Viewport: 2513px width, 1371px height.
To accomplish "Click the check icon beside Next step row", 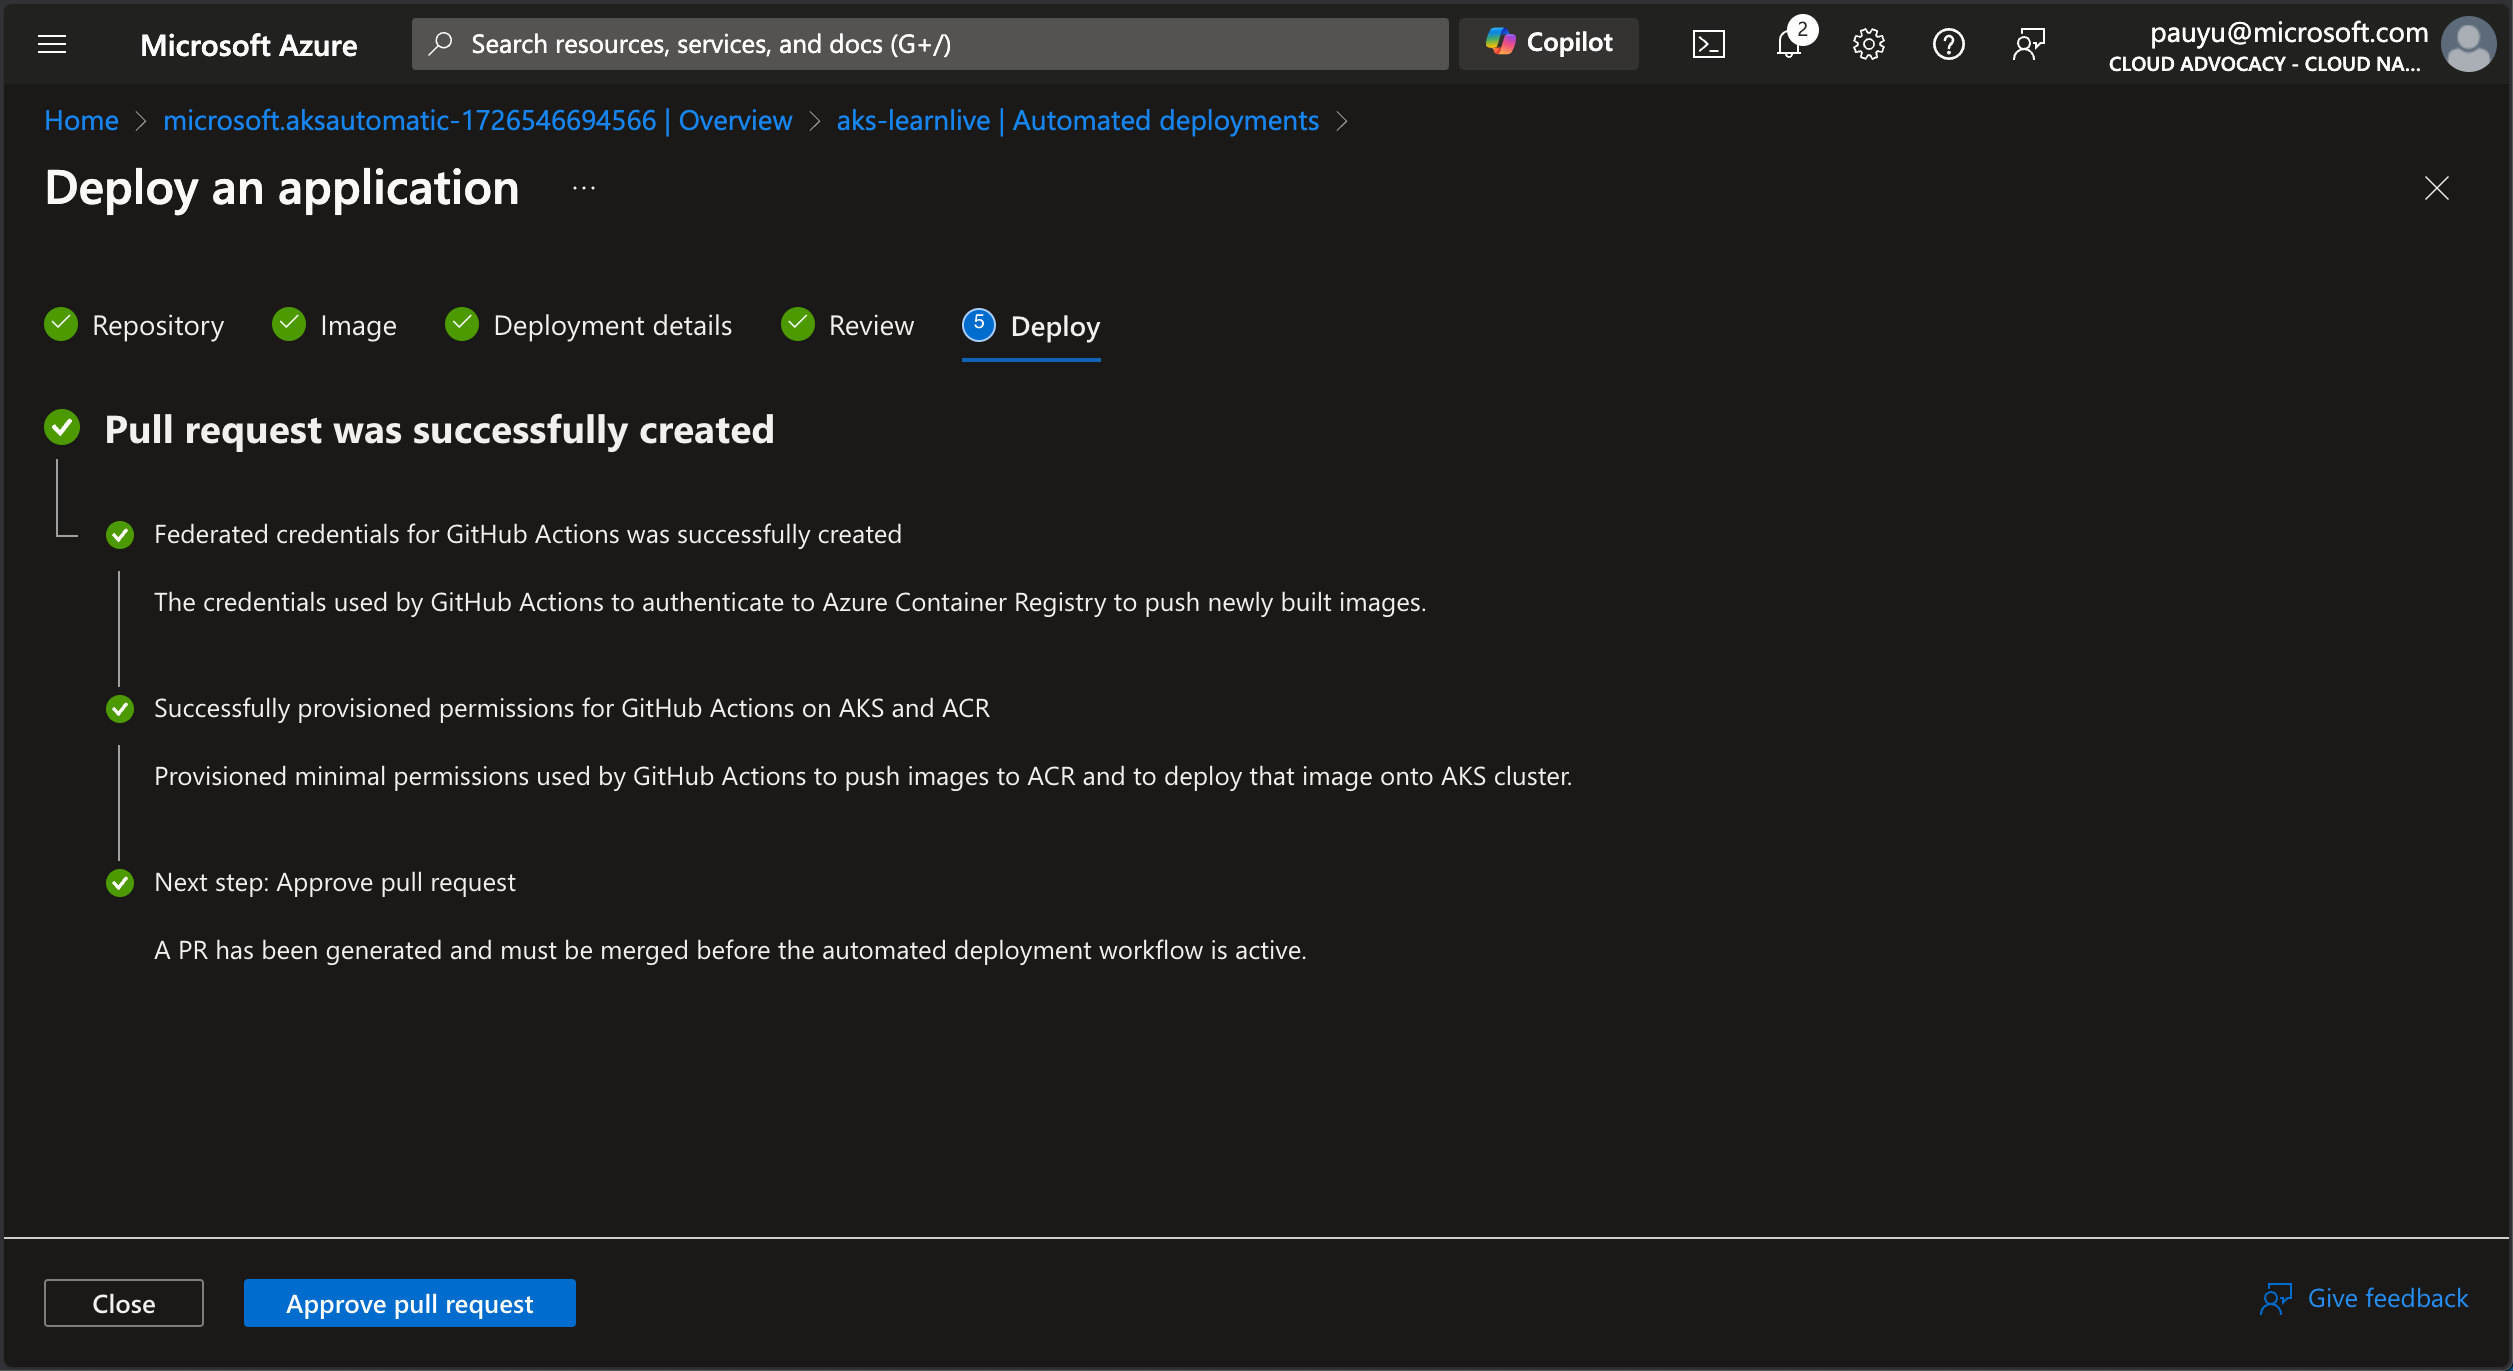I will [x=120, y=883].
